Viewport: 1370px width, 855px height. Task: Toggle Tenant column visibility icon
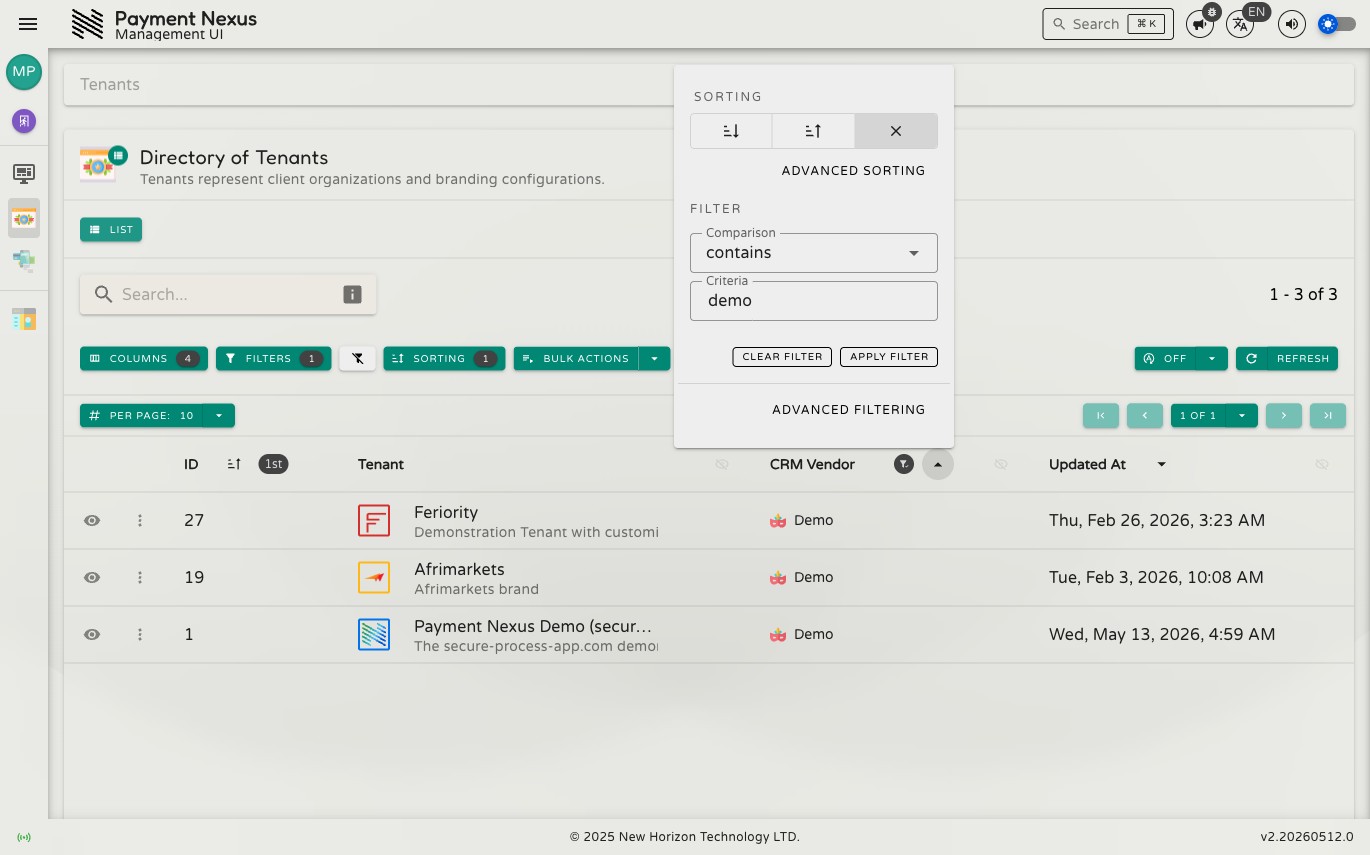(x=722, y=464)
